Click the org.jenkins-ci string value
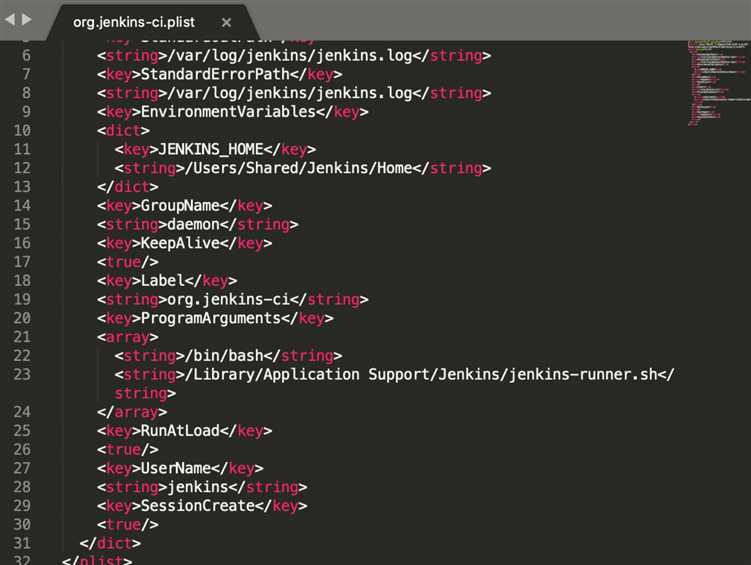This screenshot has width=751, height=565. [x=228, y=299]
